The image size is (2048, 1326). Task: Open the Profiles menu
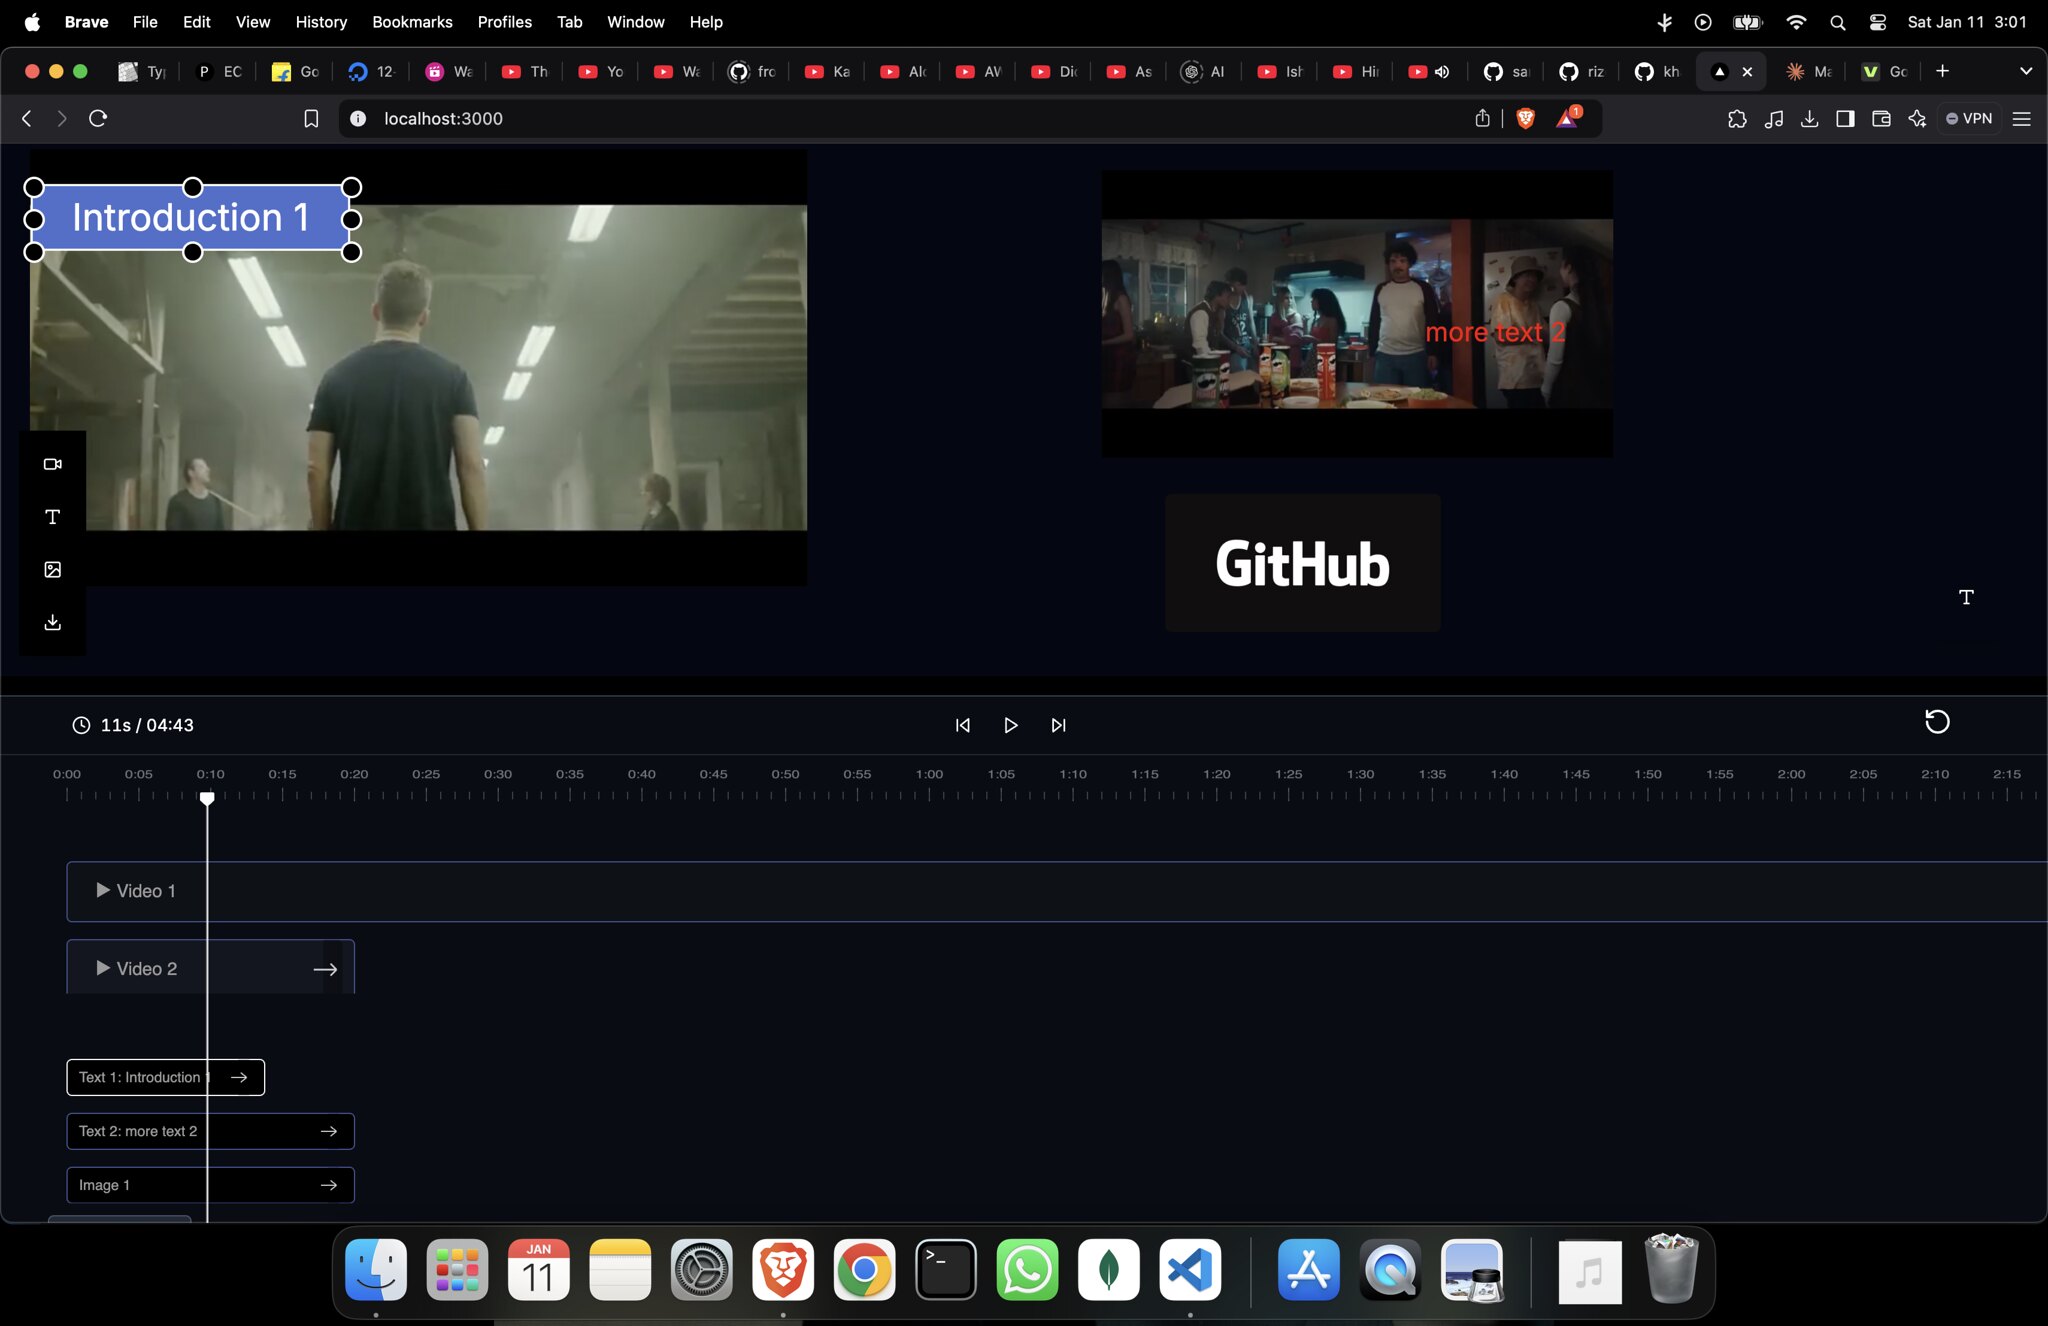[x=504, y=22]
